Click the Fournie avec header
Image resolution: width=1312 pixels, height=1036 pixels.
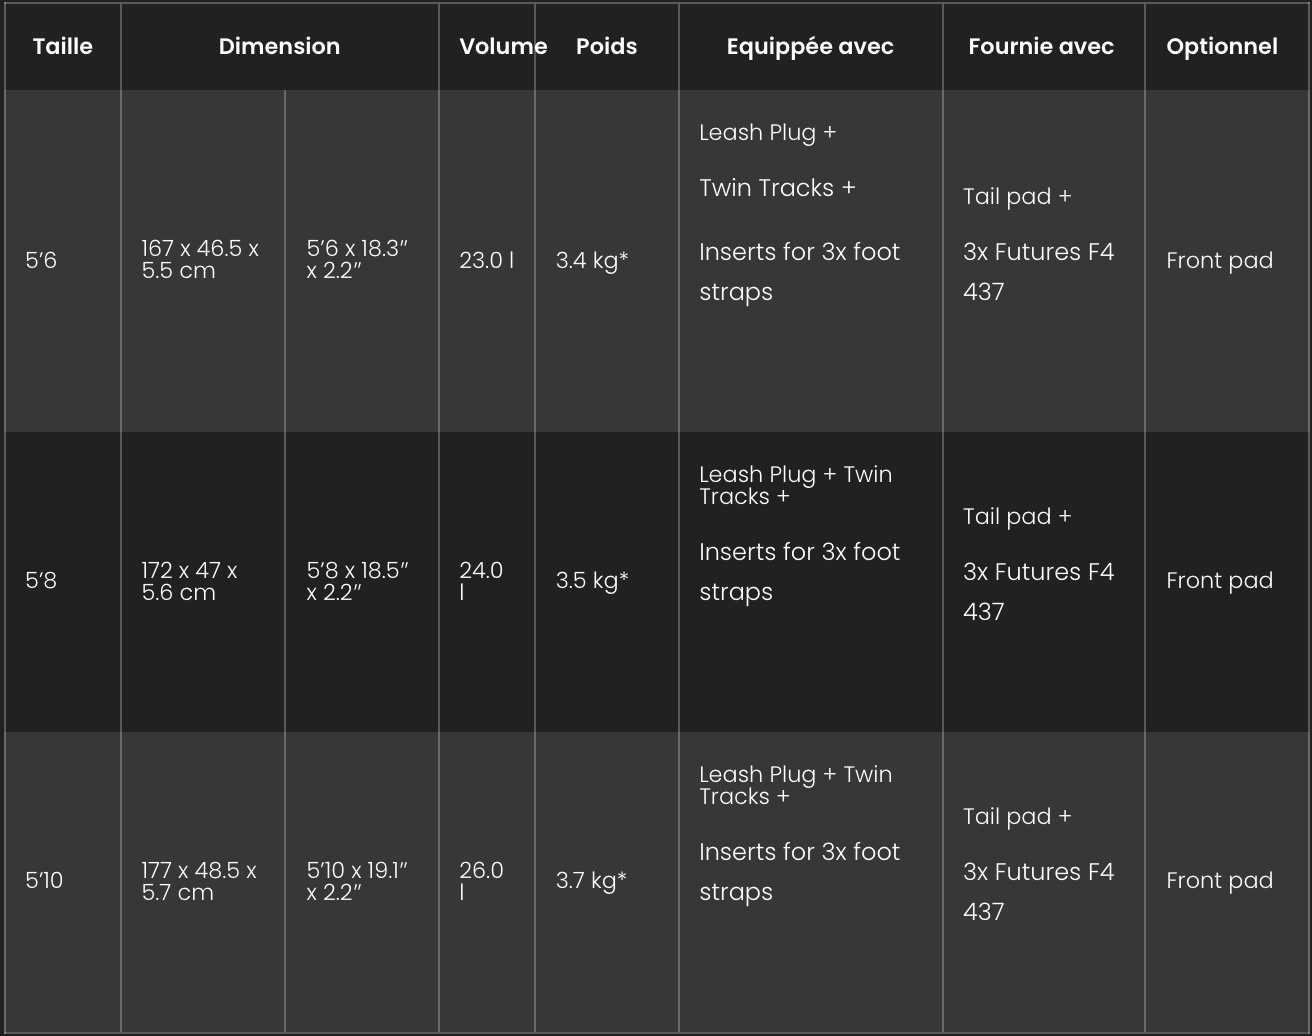pyautogui.click(x=1041, y=46)
